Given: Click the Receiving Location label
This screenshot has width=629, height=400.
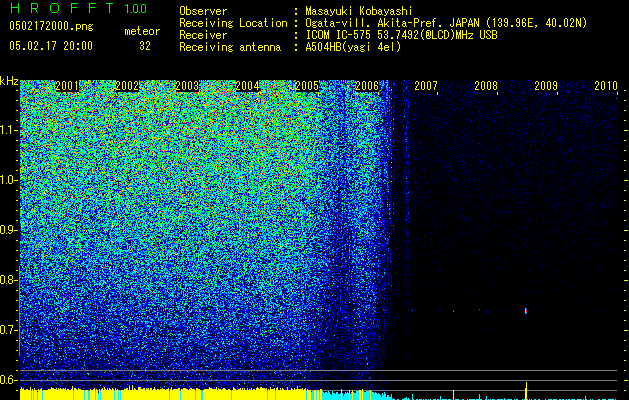Looking at the screenshot, I should pyautogui.click(x=233, y=23).
